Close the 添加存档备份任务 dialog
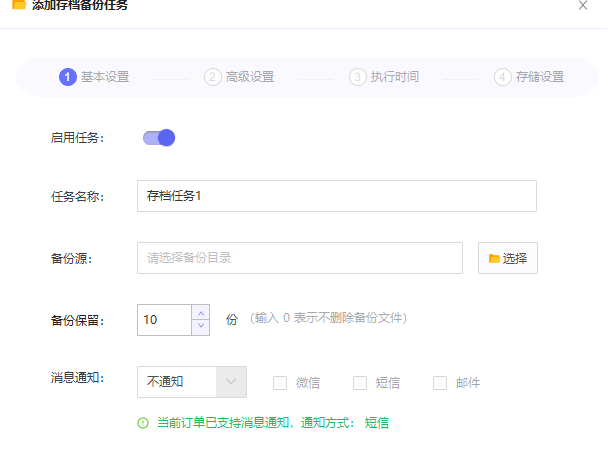The image size is (610, 456). [582, 5]
